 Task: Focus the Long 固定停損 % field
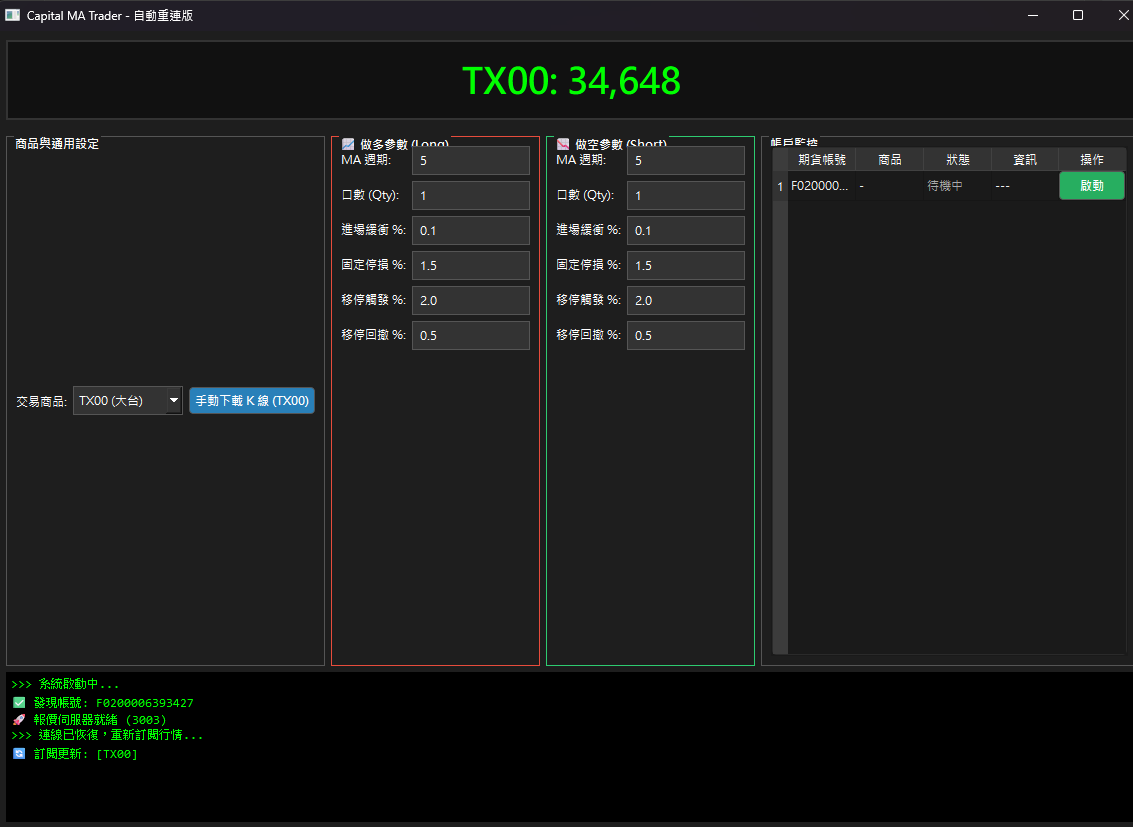pos(470,266)
